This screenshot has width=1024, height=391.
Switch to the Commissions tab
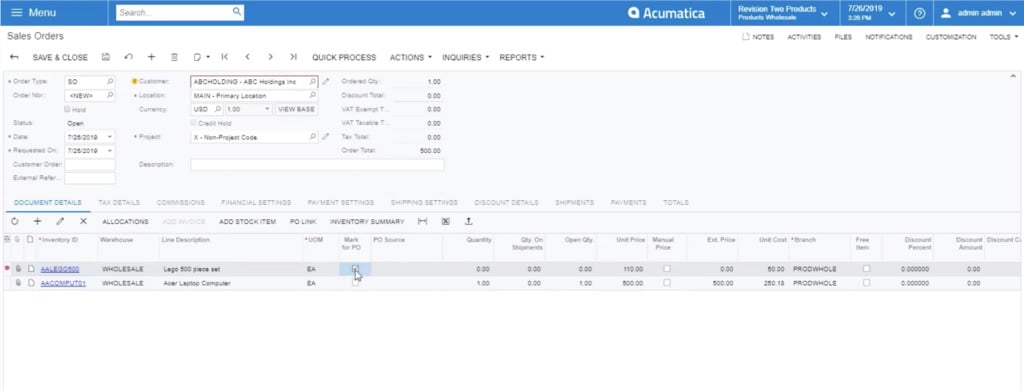pyautogui.click(x=180, y=203)
